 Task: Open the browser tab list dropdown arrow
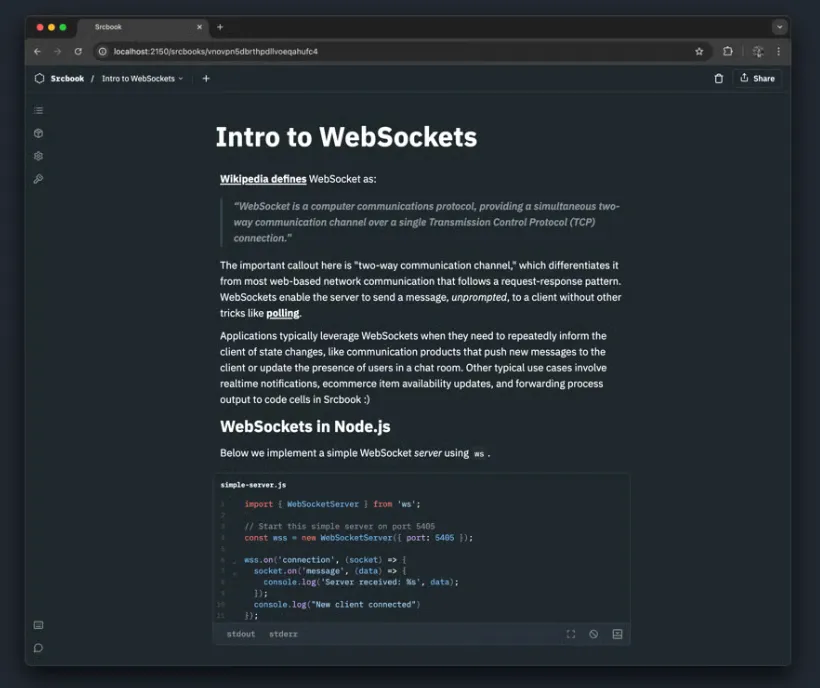[779, 27]
